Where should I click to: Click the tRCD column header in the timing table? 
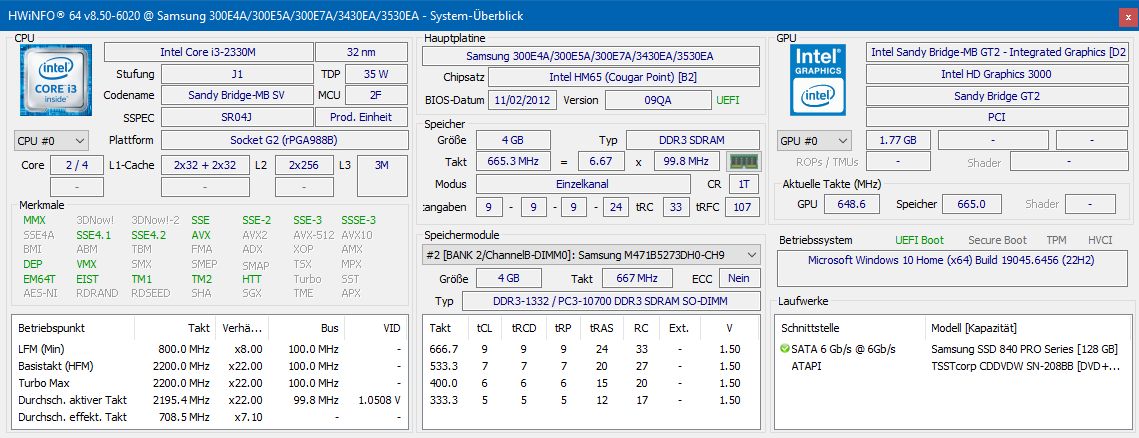click(x=523, y=328)
